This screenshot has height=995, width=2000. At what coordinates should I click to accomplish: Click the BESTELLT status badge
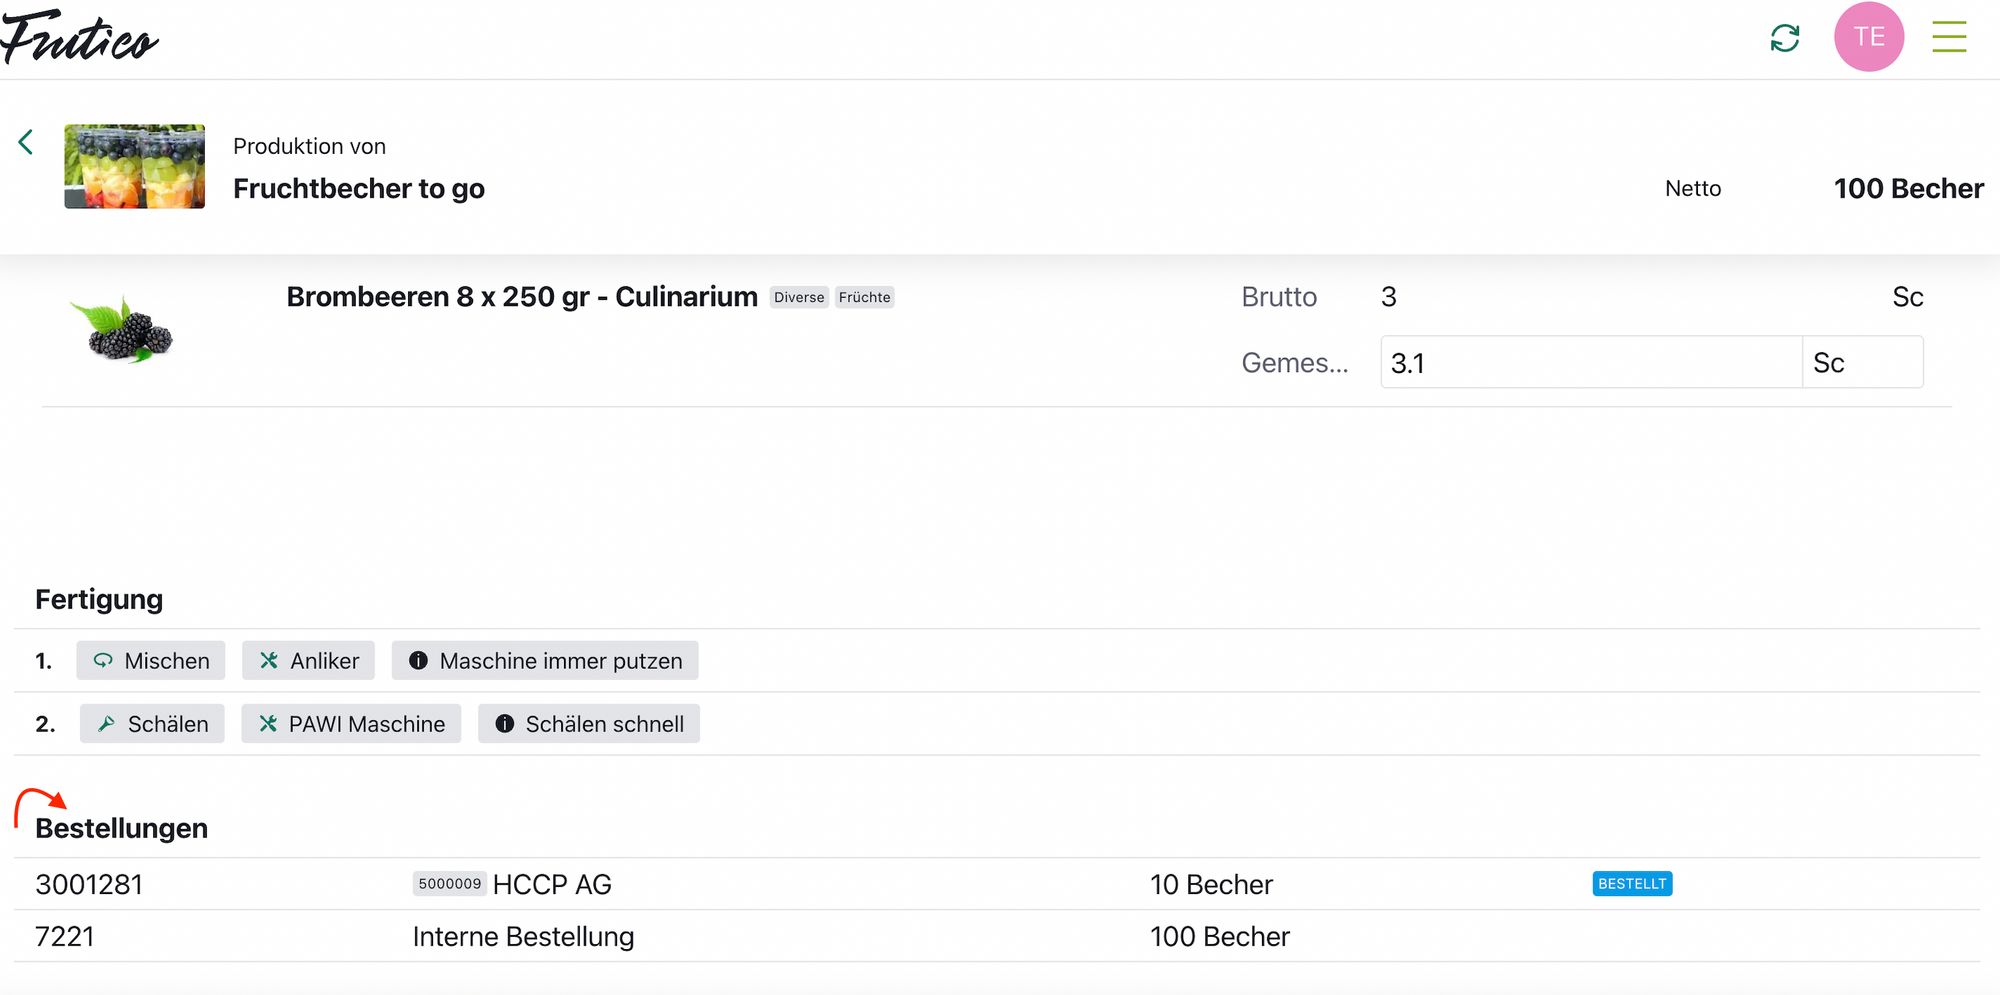coord(1632,884)
